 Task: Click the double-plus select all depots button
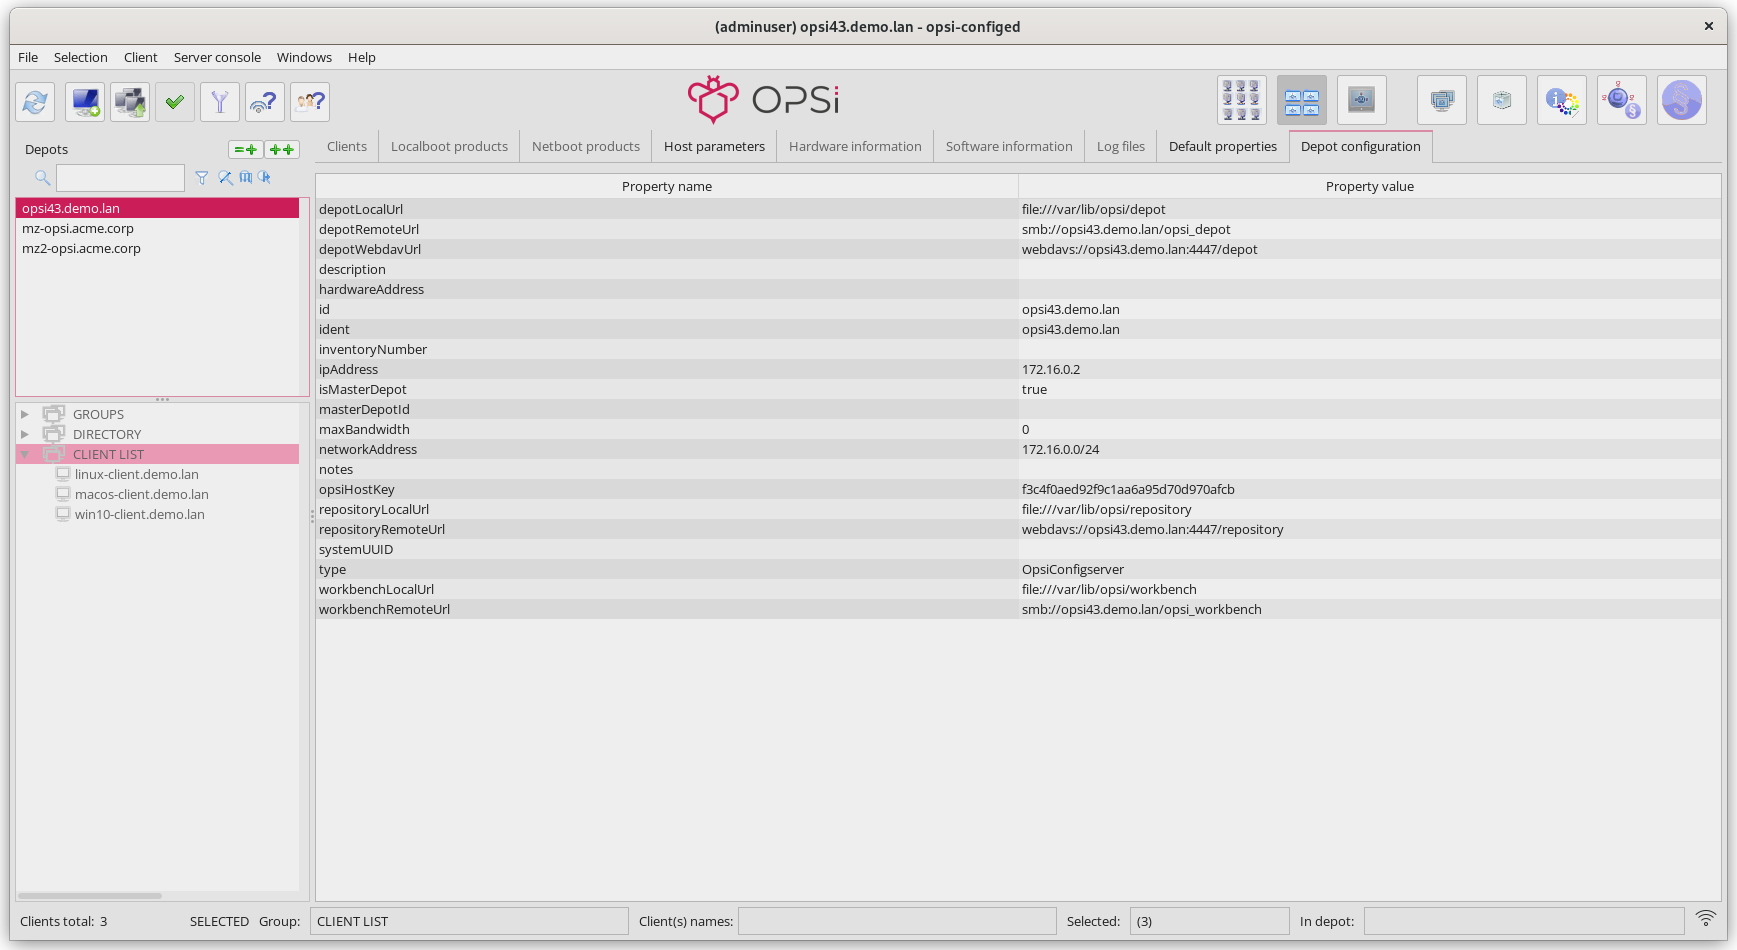click(x=283, y=149)
